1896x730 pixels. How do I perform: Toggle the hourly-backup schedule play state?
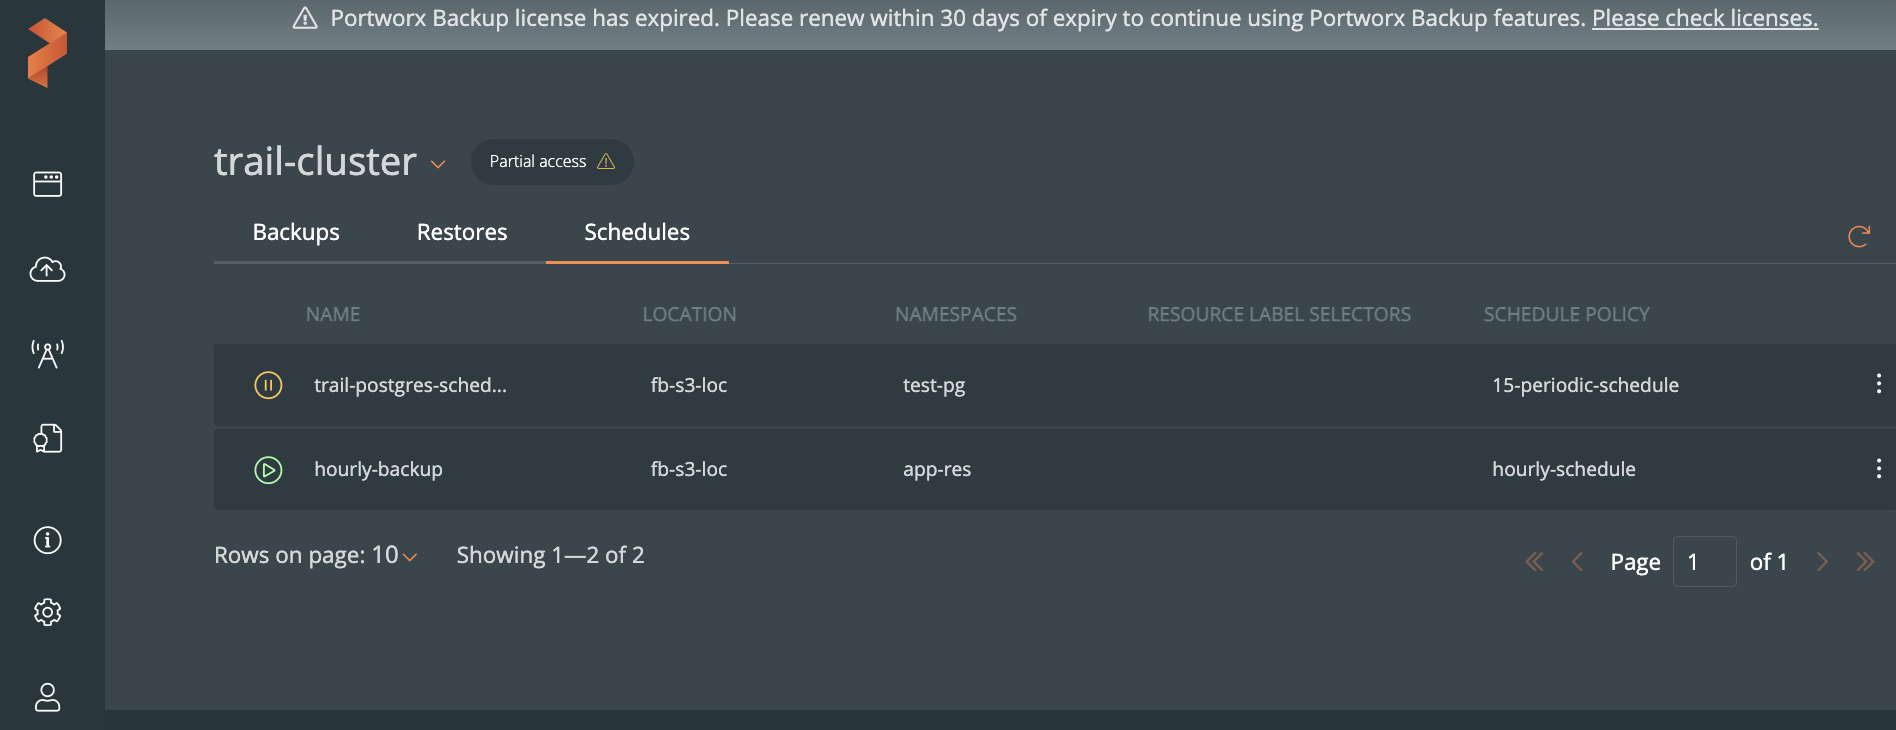tap(268, 469)
